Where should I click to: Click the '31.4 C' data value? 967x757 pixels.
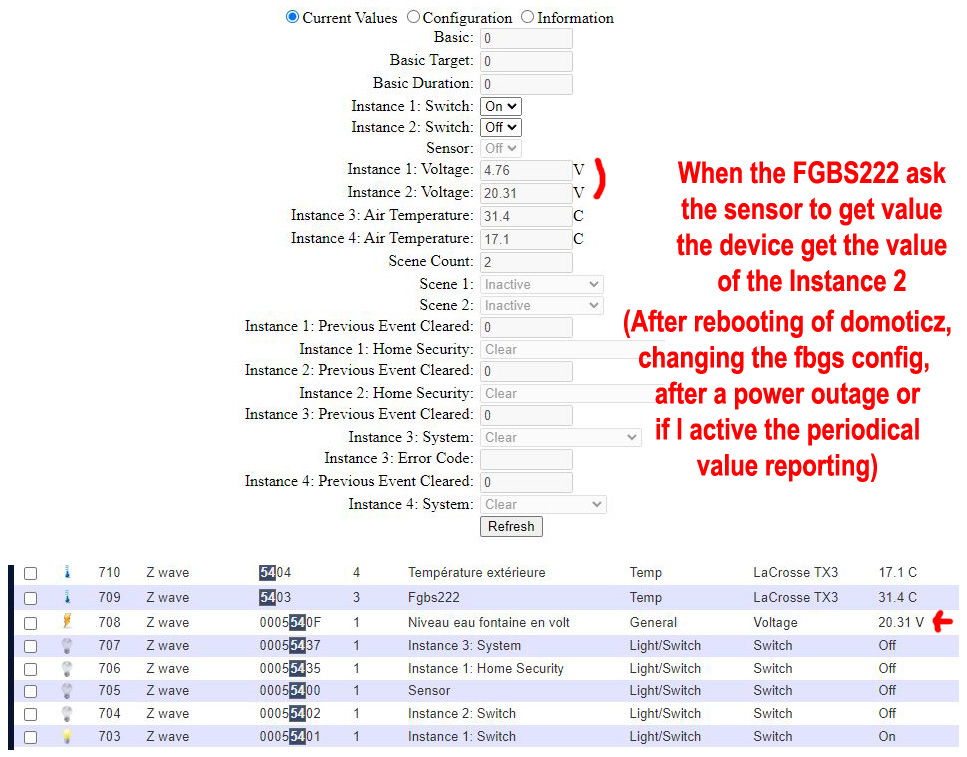(897, 597)
